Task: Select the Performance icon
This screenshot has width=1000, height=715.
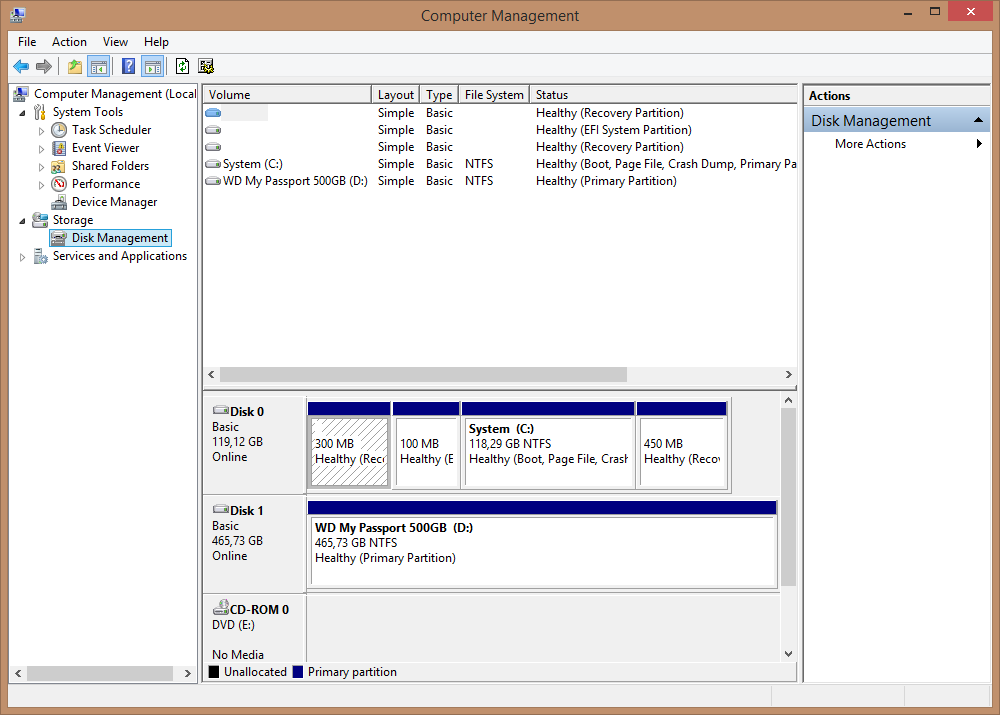Action: point(59,184)
